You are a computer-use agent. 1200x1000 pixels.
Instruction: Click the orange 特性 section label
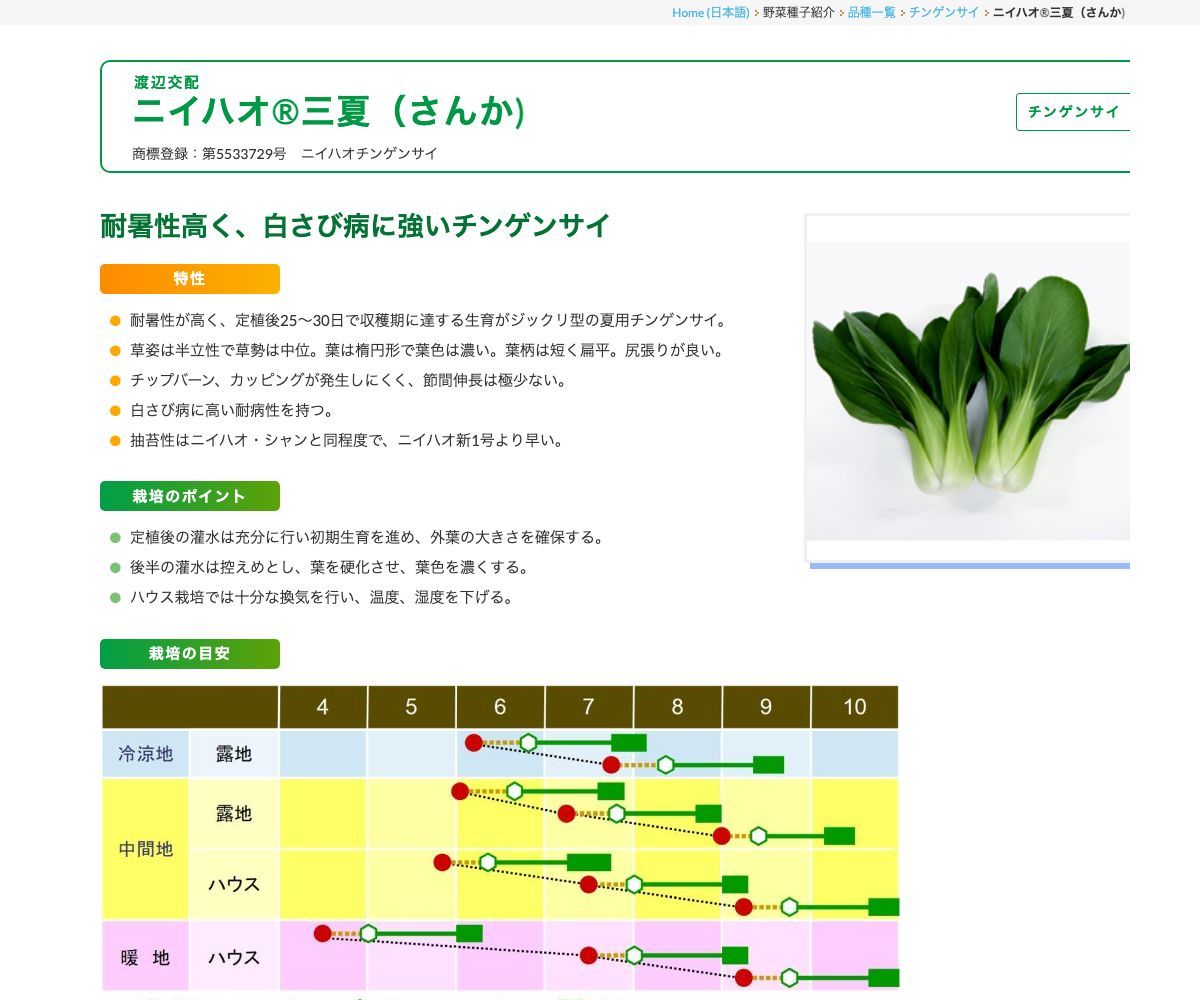click(190, 279)
